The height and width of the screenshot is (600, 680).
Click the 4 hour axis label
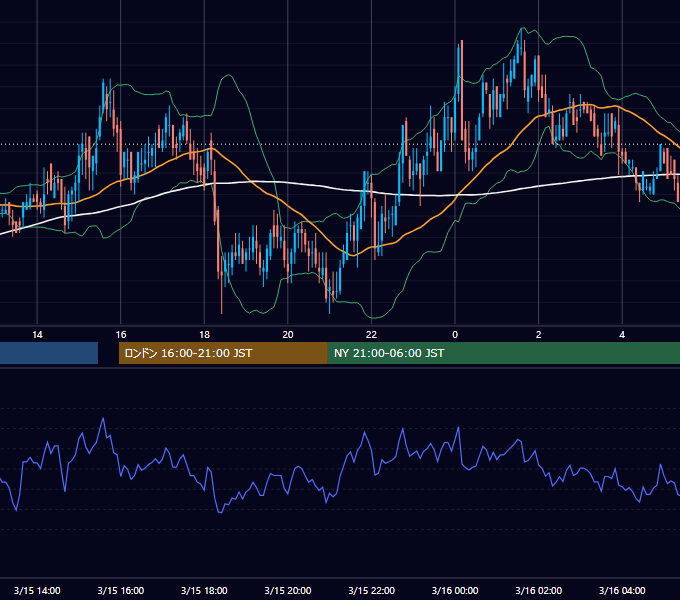[x=622, y=335]
